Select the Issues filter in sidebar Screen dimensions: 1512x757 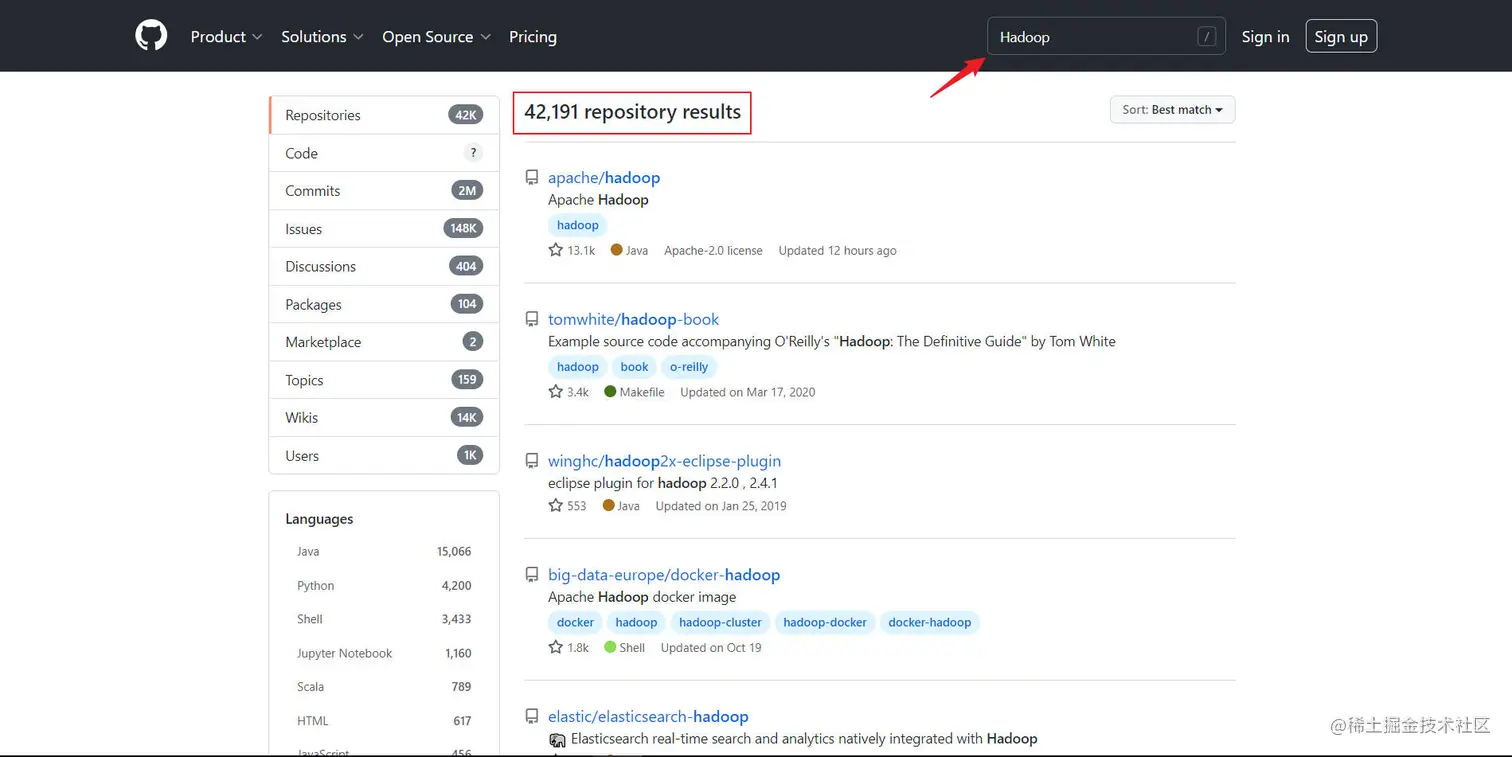tap(304, 229)
